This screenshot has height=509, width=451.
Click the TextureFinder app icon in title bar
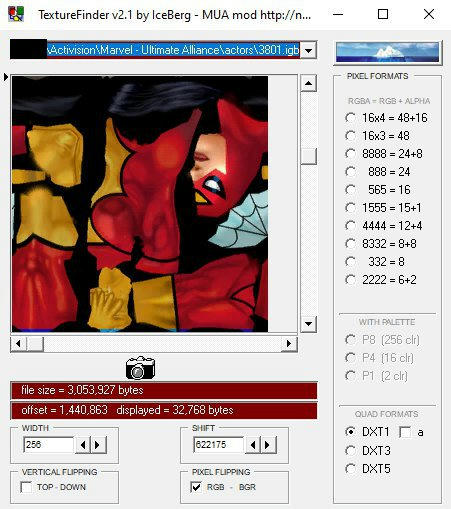pyautogui.click(x=16, y=14)
